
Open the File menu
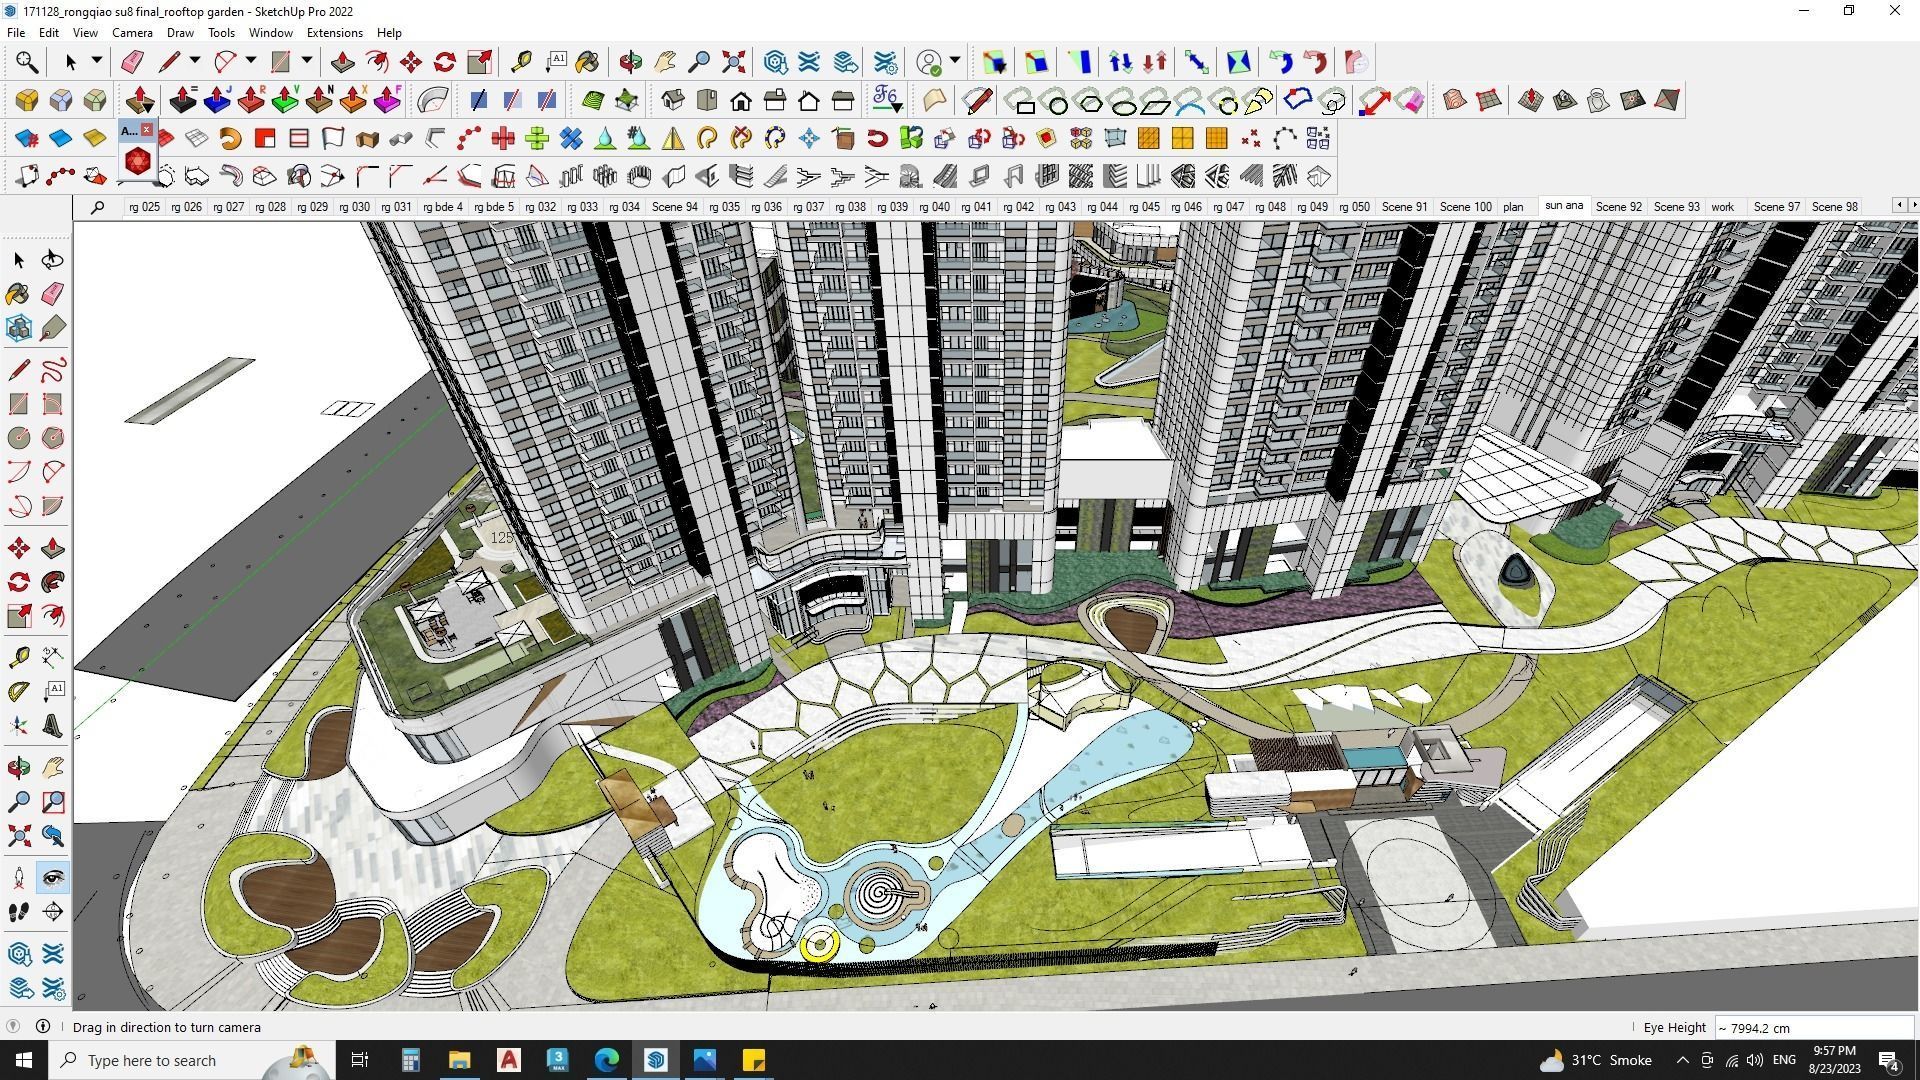click(x=16, y=33)
